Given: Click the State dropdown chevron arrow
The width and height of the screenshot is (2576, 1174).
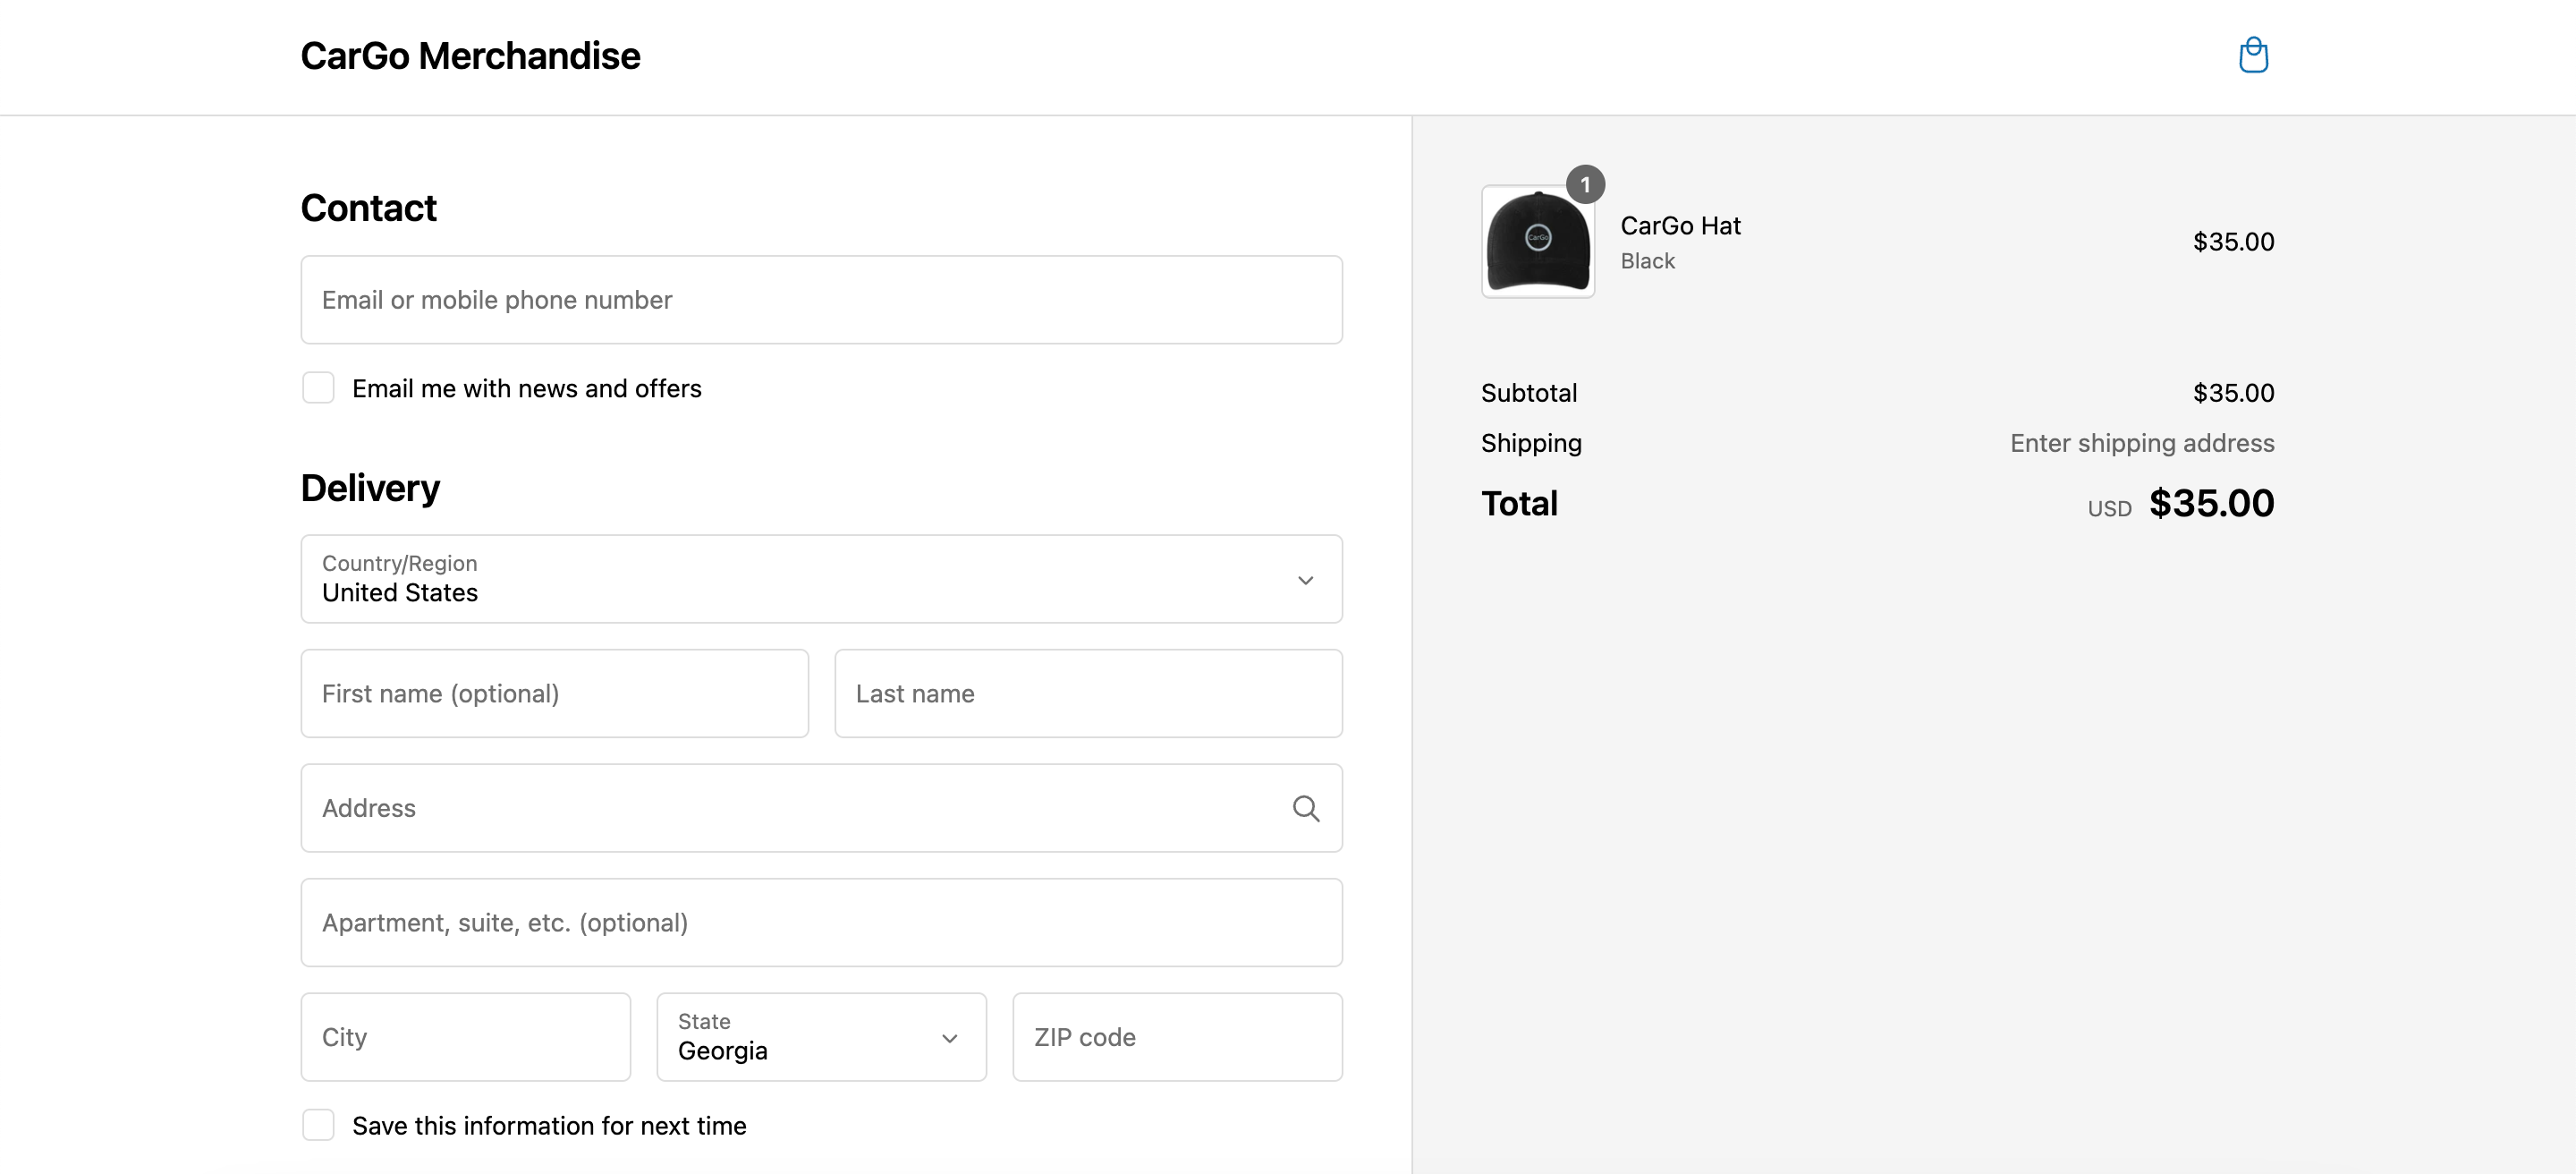Looking at the screenshot, I should point(949,1038).
